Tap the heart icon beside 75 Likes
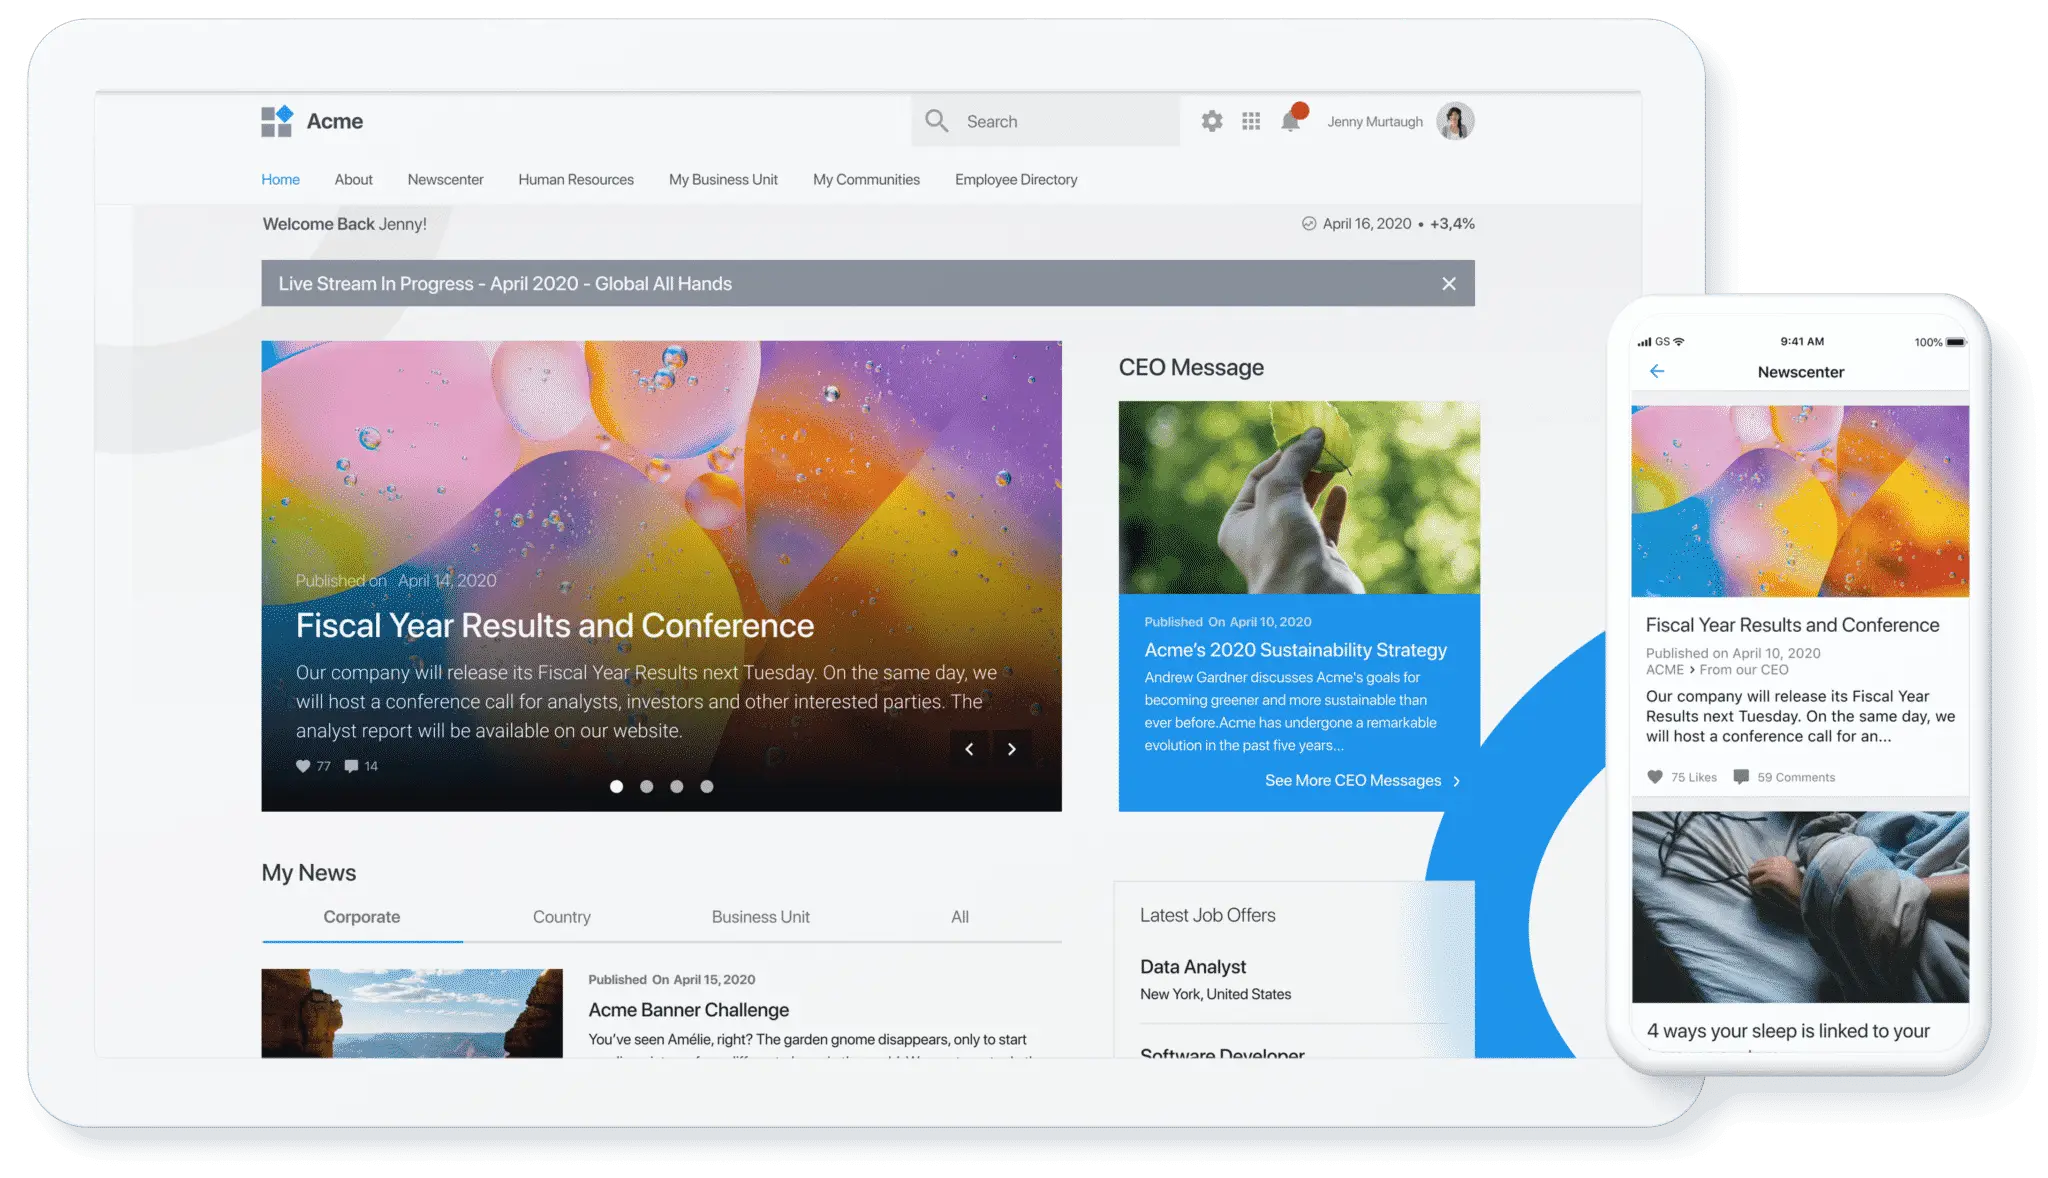Screen dimensions: 2048x1178 click(x=1655, y=777)
